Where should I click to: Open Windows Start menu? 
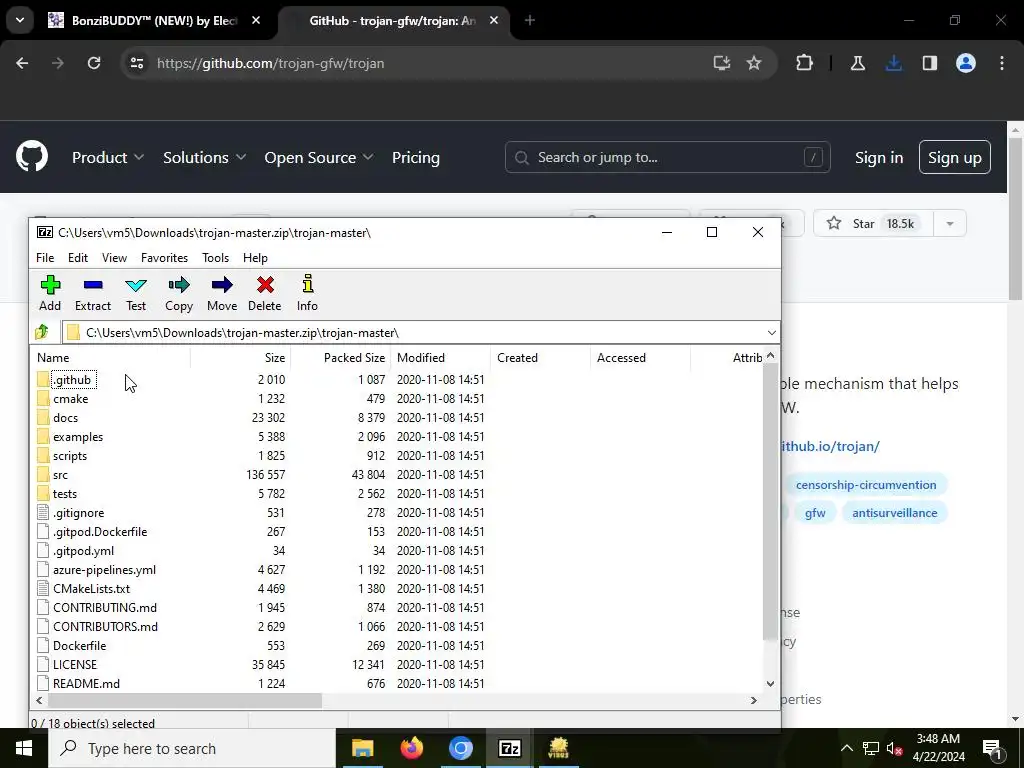24,748
